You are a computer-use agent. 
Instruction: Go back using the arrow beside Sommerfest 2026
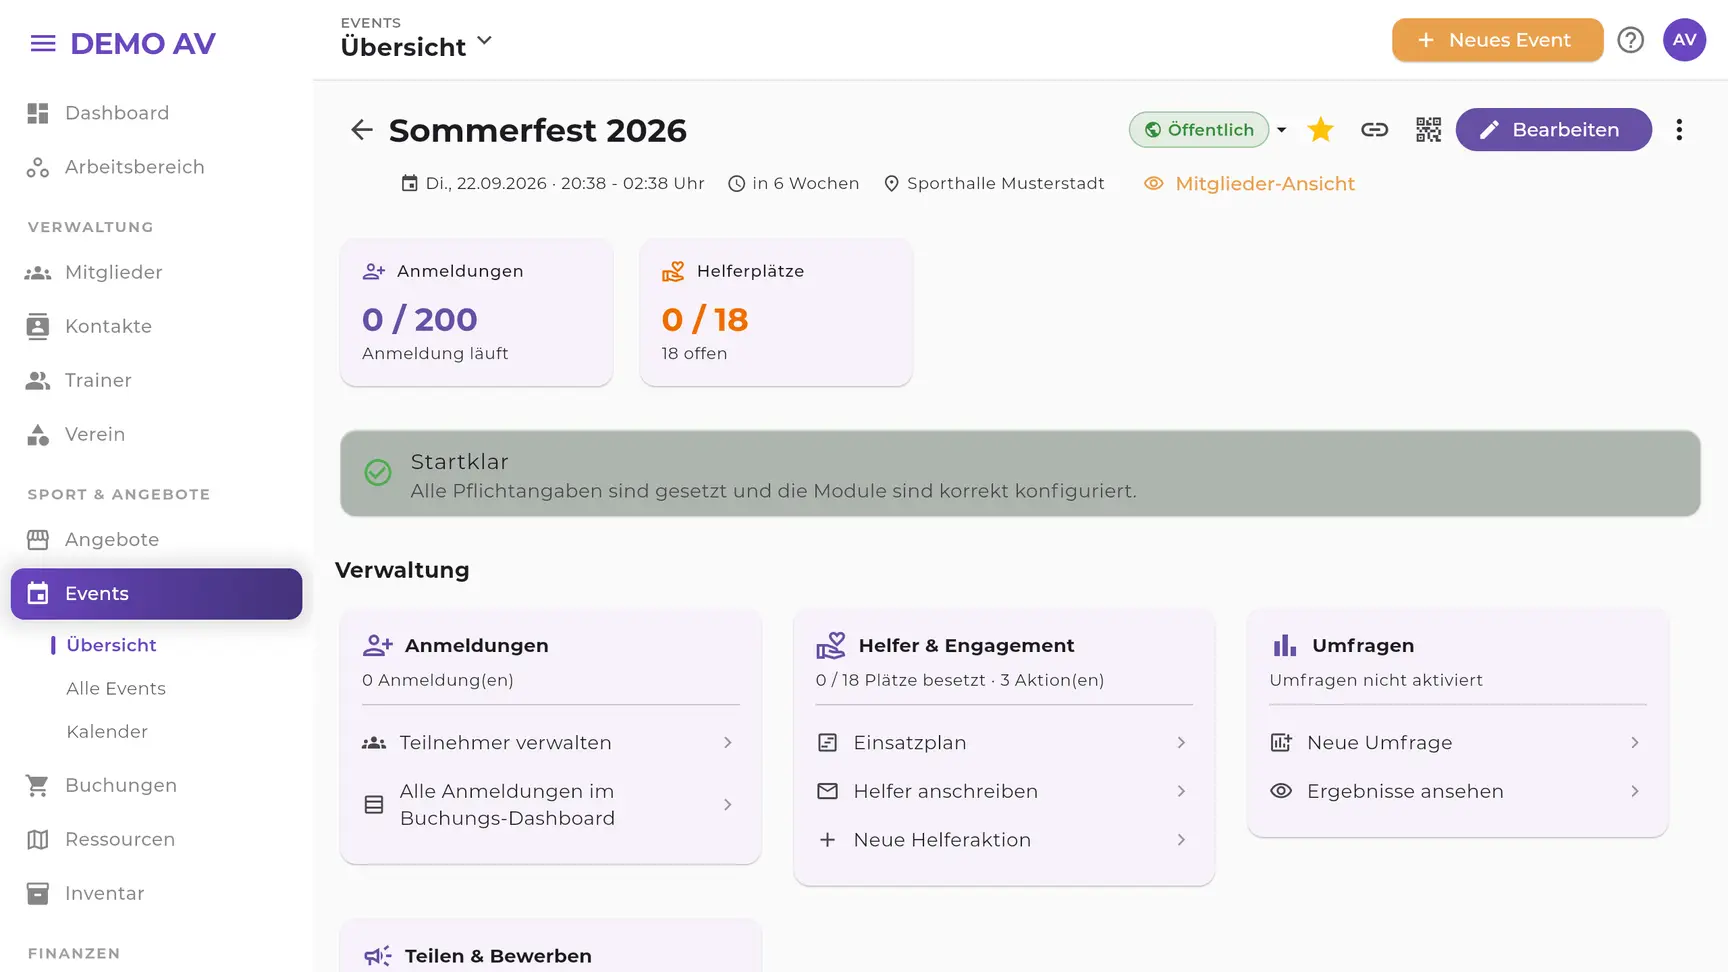[362, 130]
